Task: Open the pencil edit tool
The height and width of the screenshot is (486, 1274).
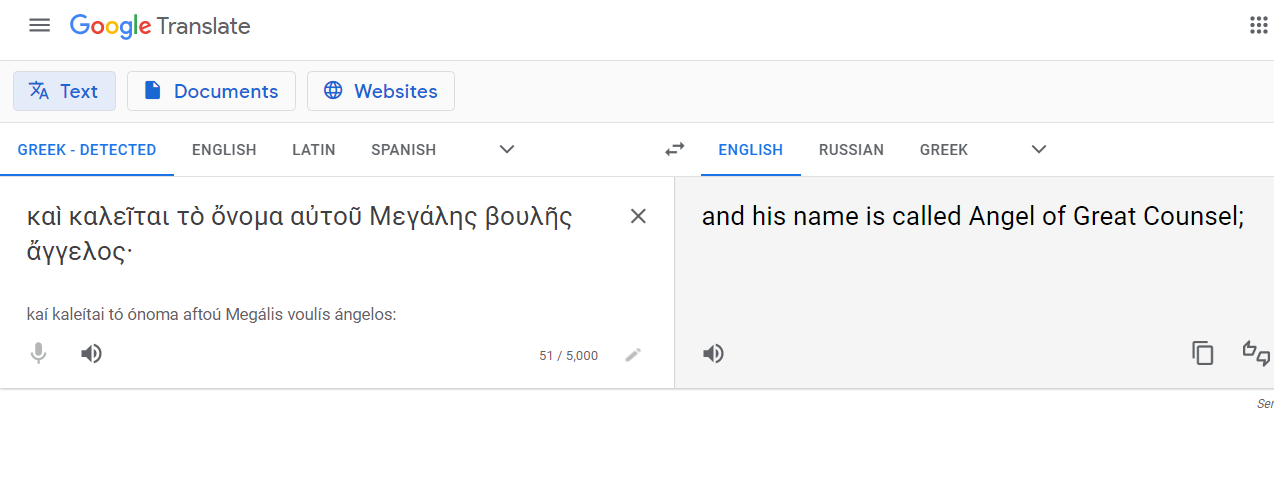Action: coord(633,355)
